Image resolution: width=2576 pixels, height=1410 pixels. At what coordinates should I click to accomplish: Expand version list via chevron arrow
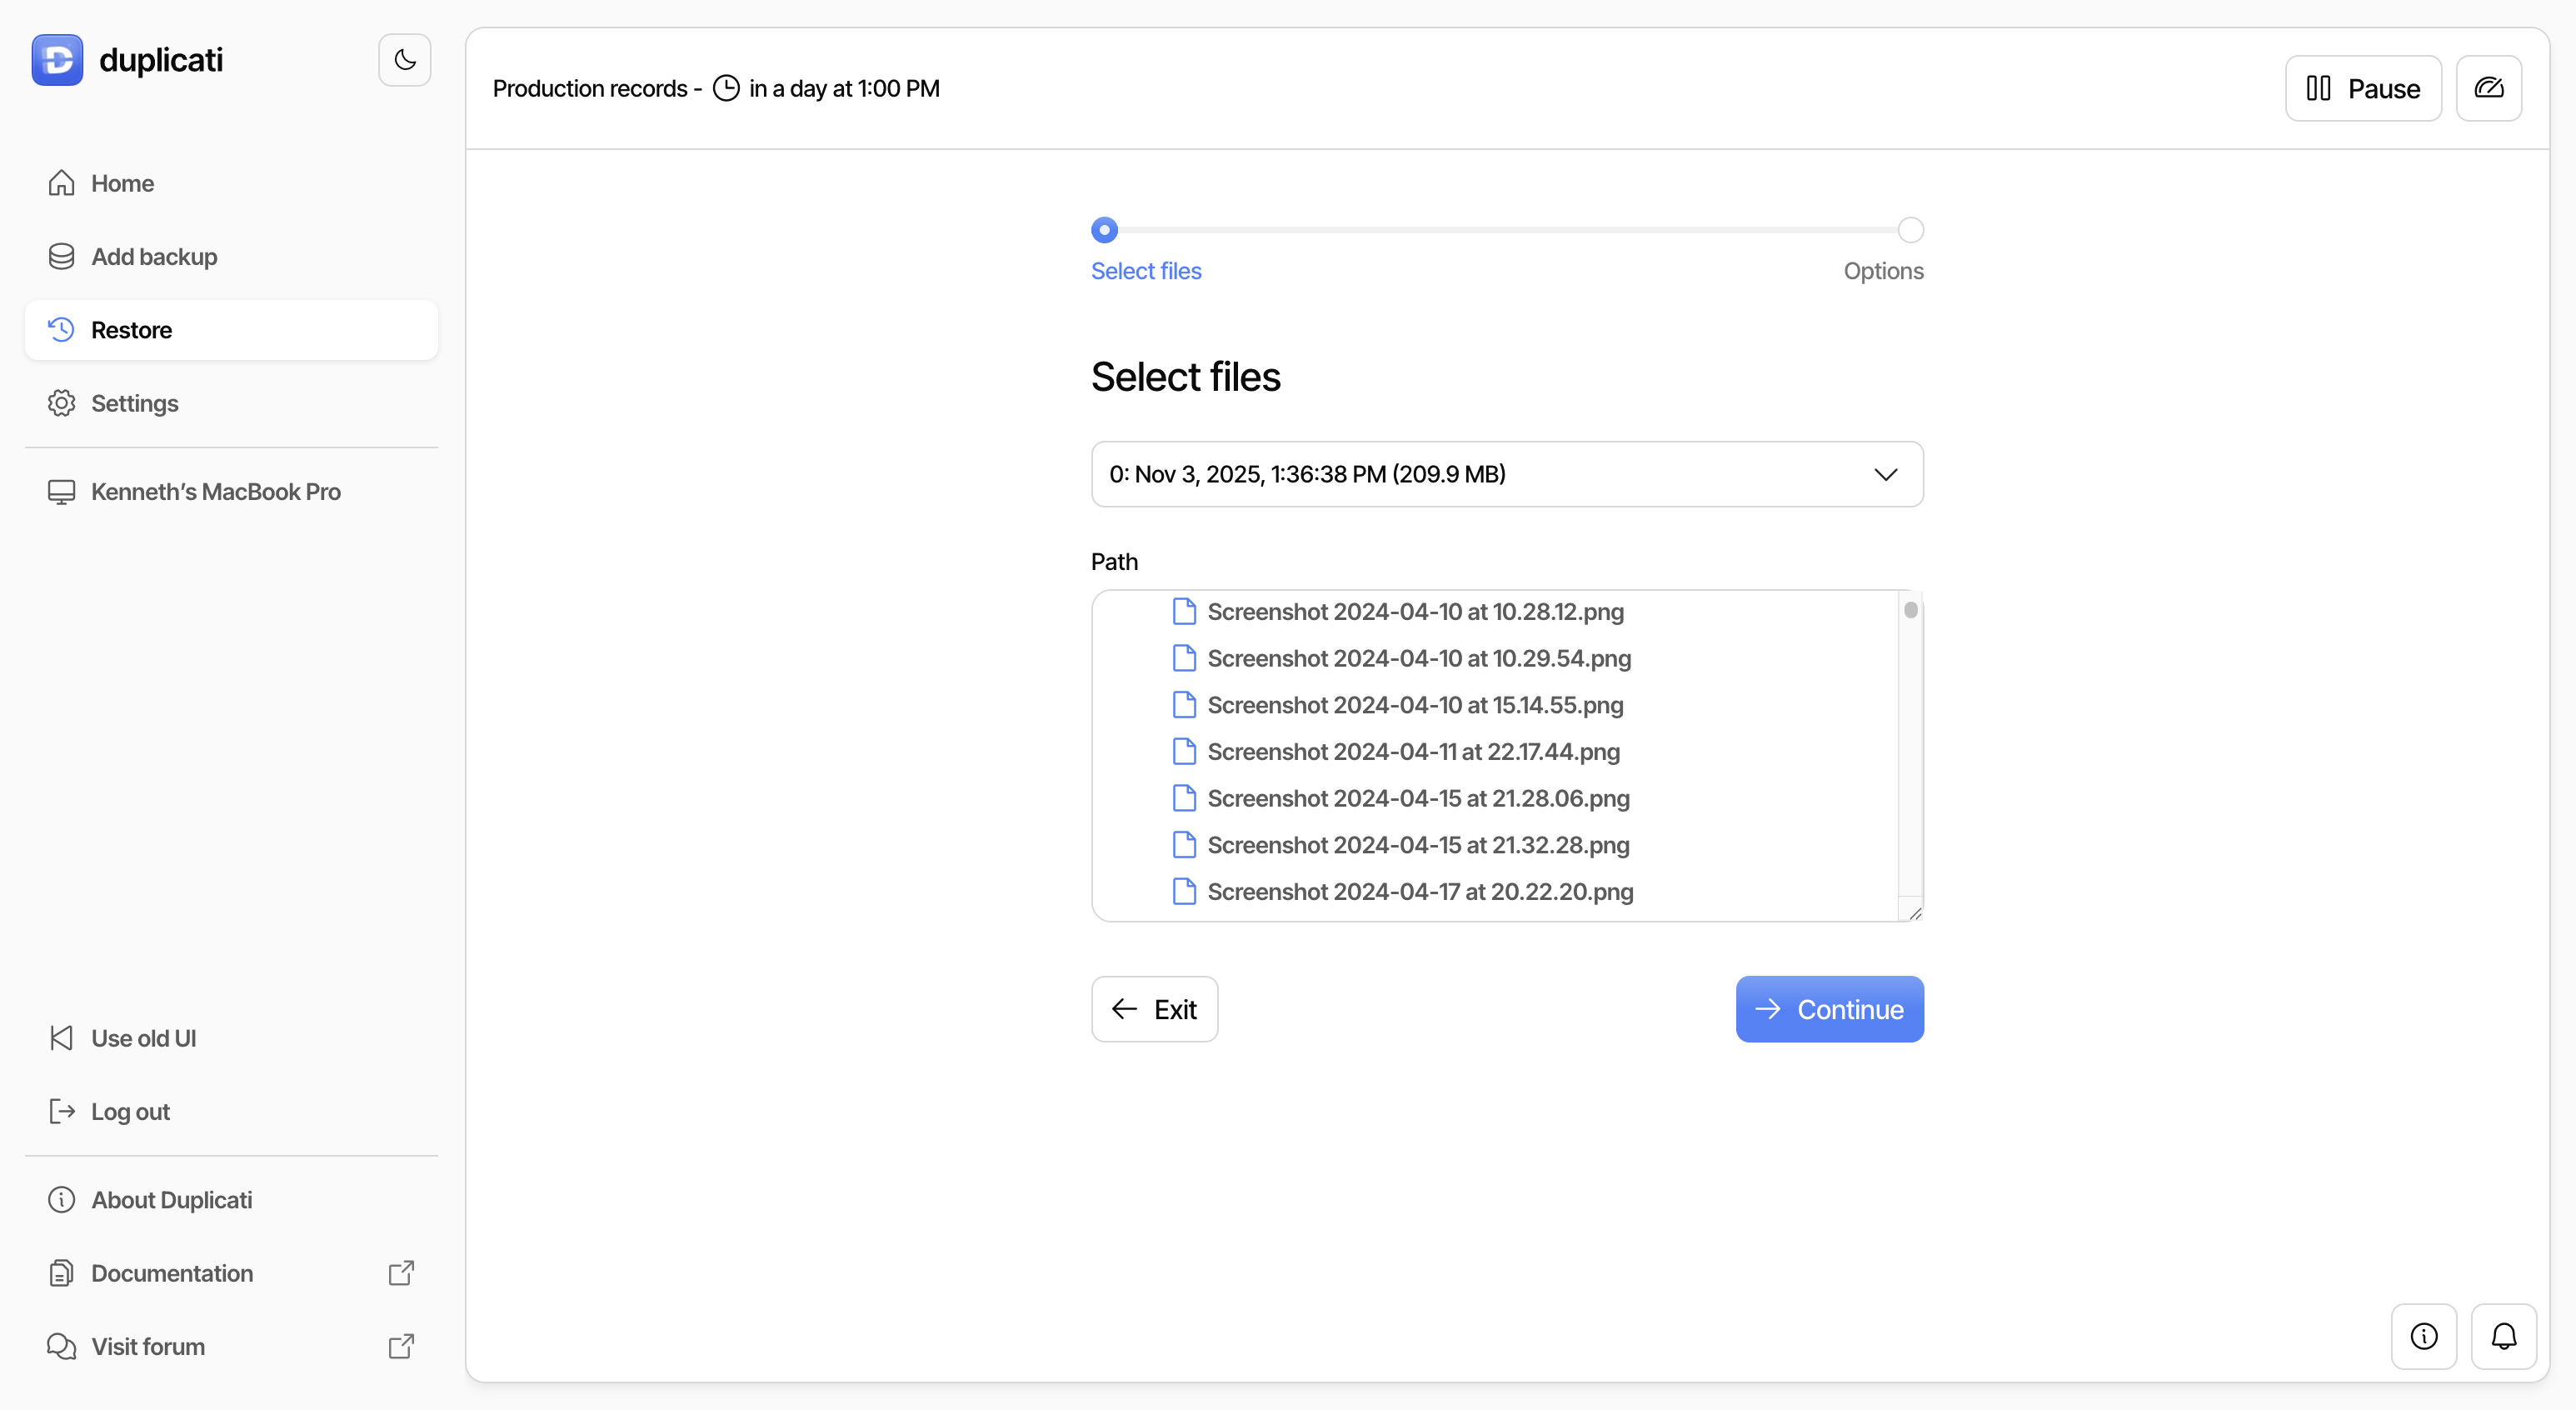tap(1885, 474)
